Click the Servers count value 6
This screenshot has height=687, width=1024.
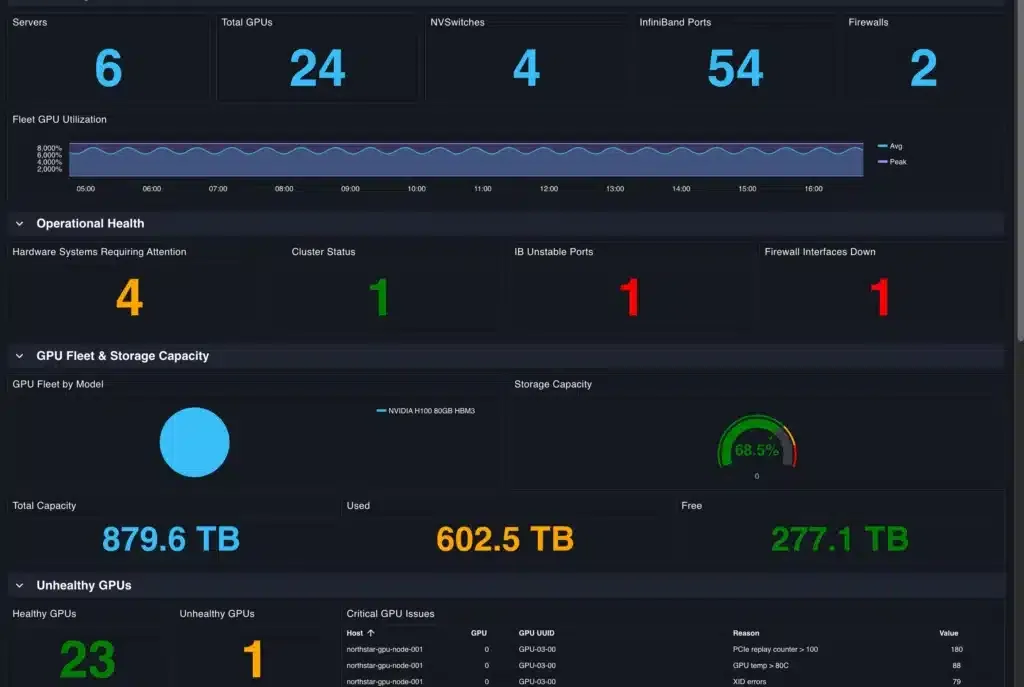click(x=108, y=68)
